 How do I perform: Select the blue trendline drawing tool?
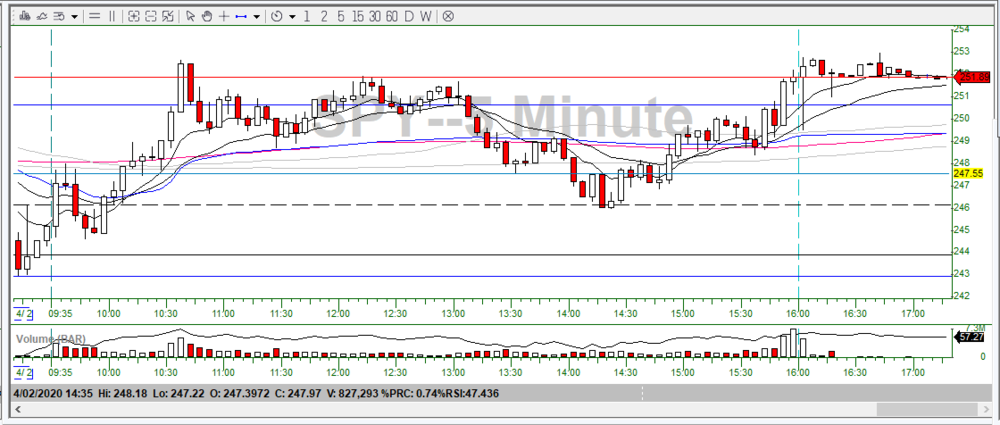(240, 16)
